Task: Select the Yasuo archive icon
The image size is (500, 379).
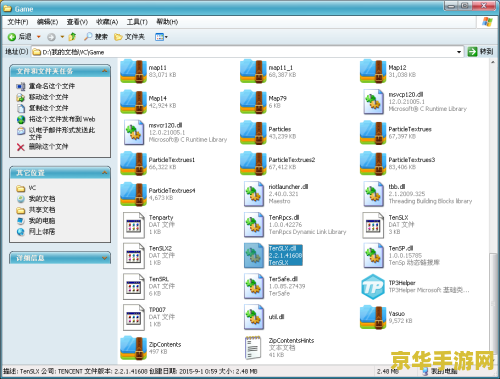Action: click(373, 317)
